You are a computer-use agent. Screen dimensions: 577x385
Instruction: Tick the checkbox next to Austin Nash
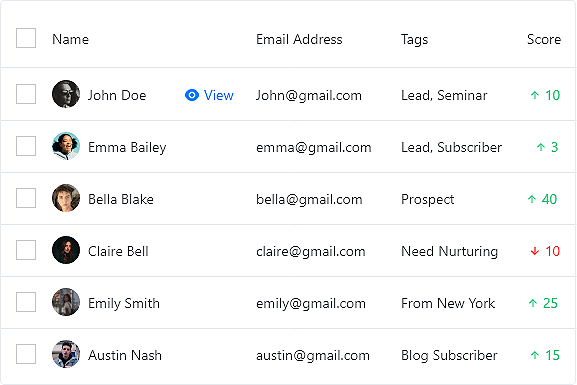click(x=26, y=354)
